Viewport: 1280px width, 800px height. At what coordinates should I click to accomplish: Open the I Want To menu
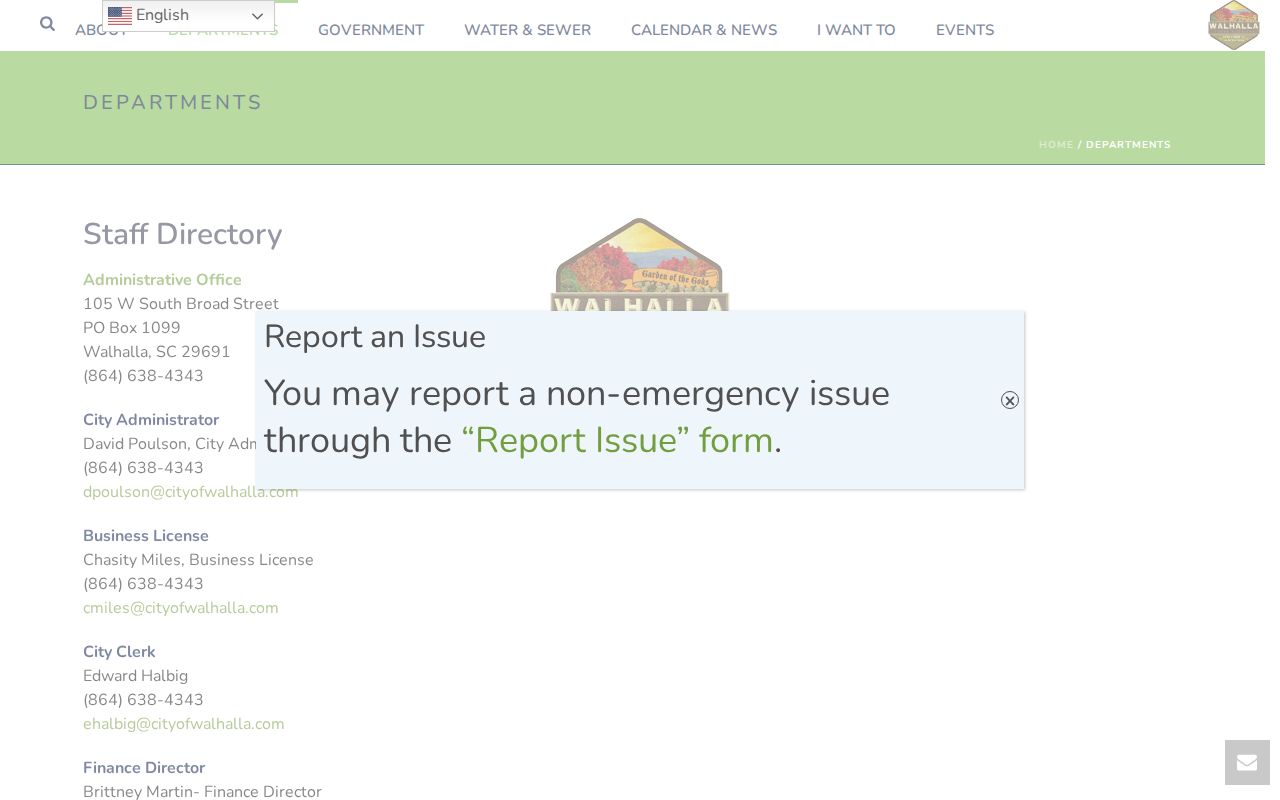click(x=856, y=30)
